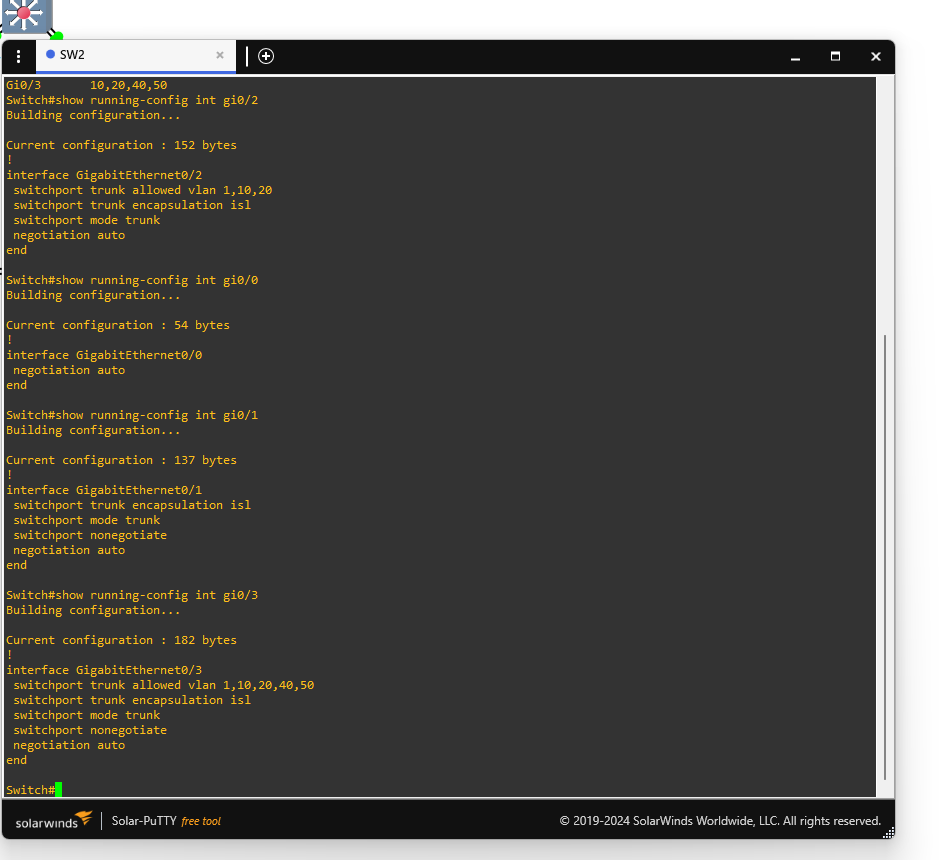942x860 pixels.
Task: Click 'Current configuration : 182 bytes' line
Action: pyautogui.click(x=121, y=641)
